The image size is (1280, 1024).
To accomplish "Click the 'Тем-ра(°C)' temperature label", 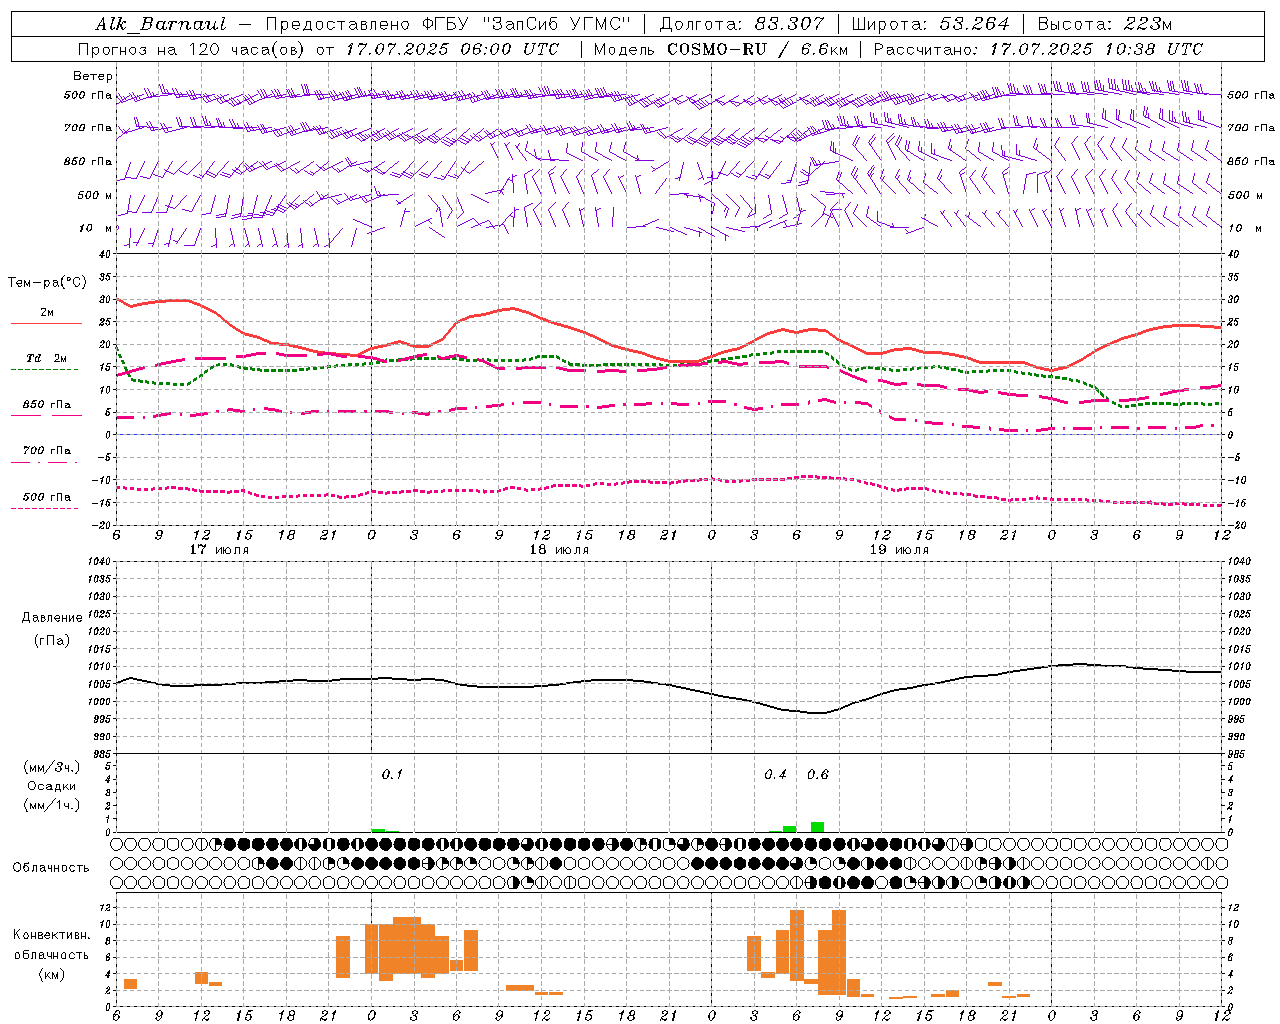I will click(47, 283).
